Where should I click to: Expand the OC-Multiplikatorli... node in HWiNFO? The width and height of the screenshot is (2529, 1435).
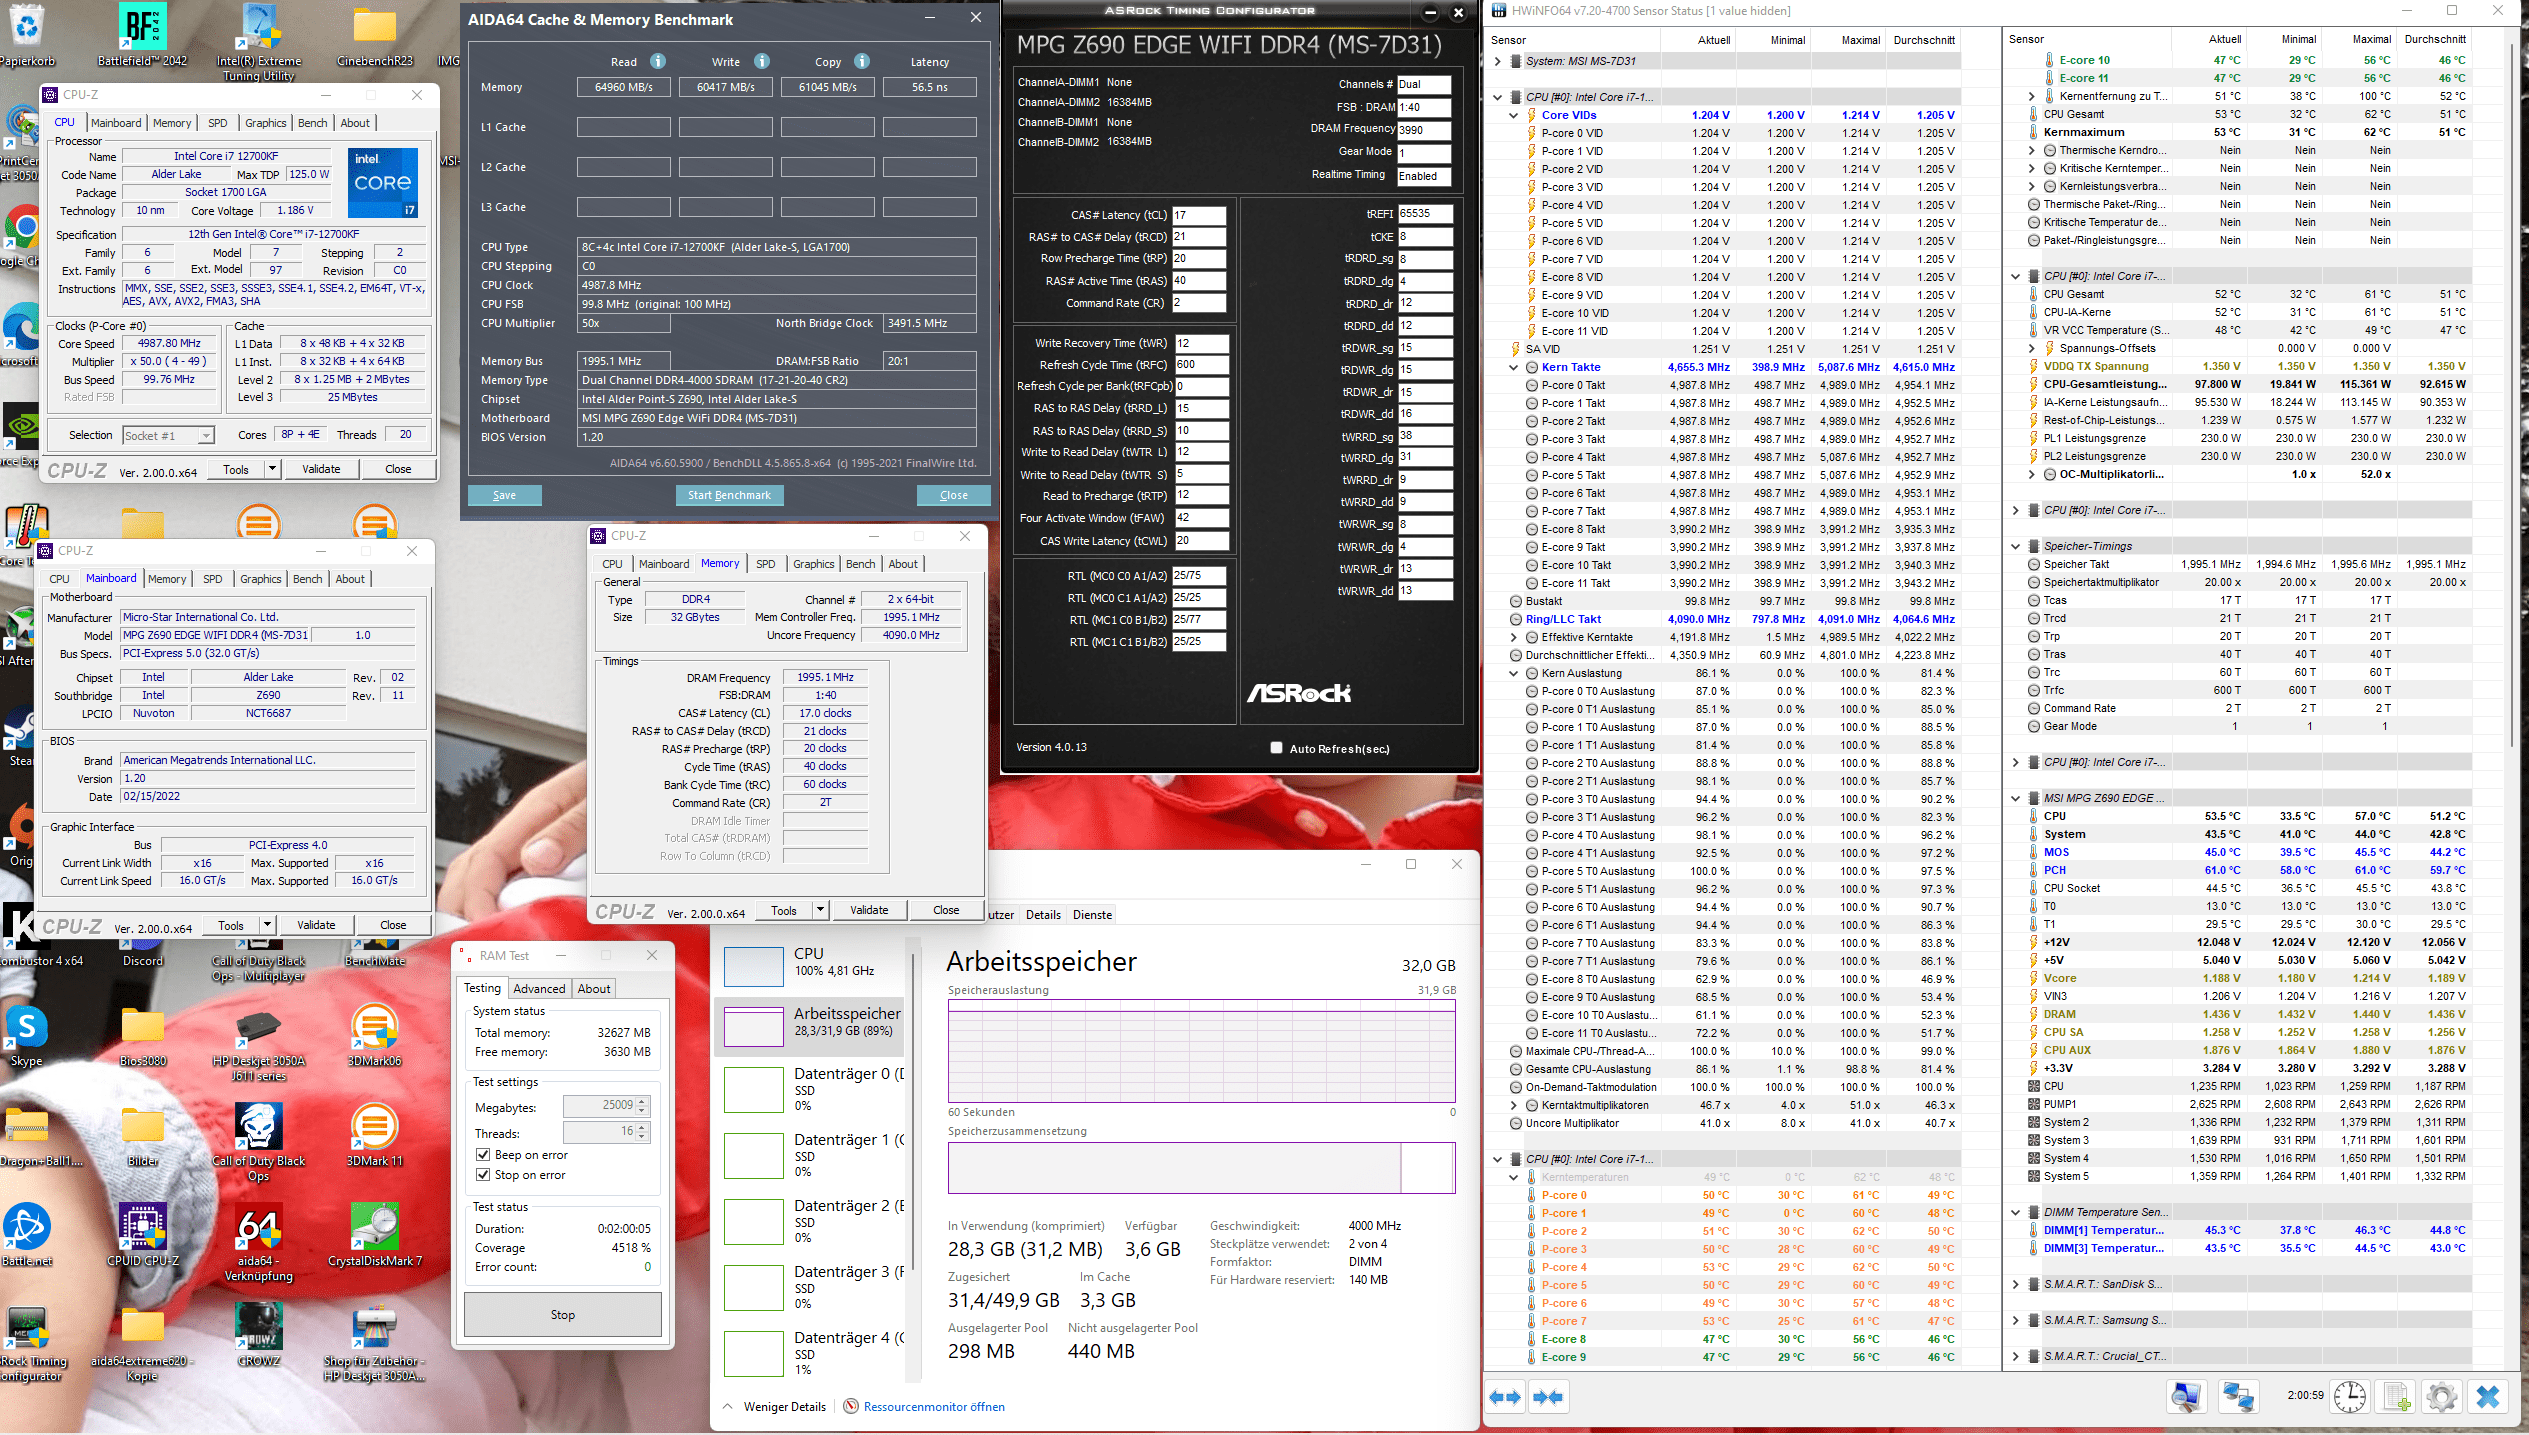pyautogui.click(x=2031, y=474)
